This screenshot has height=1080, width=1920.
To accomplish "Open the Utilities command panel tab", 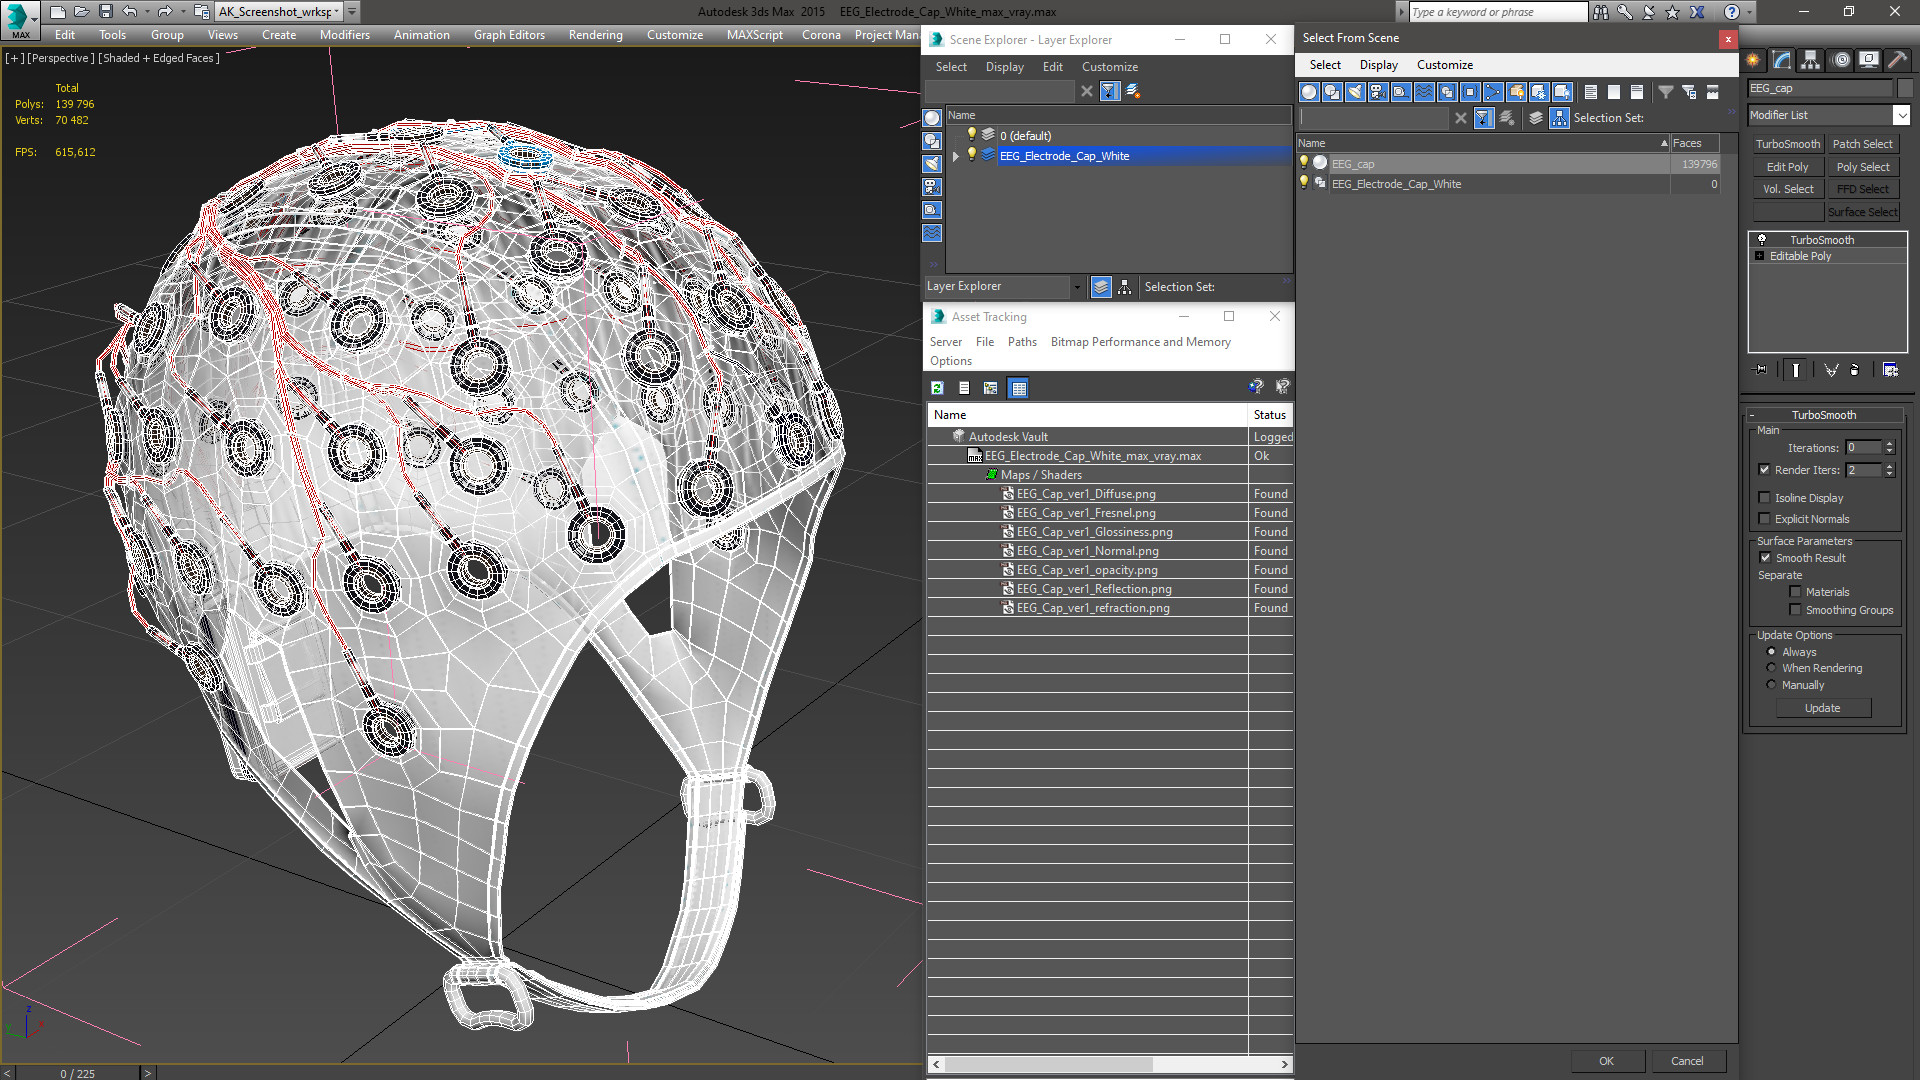I will pyautogui.click(x=1897, y=60).
